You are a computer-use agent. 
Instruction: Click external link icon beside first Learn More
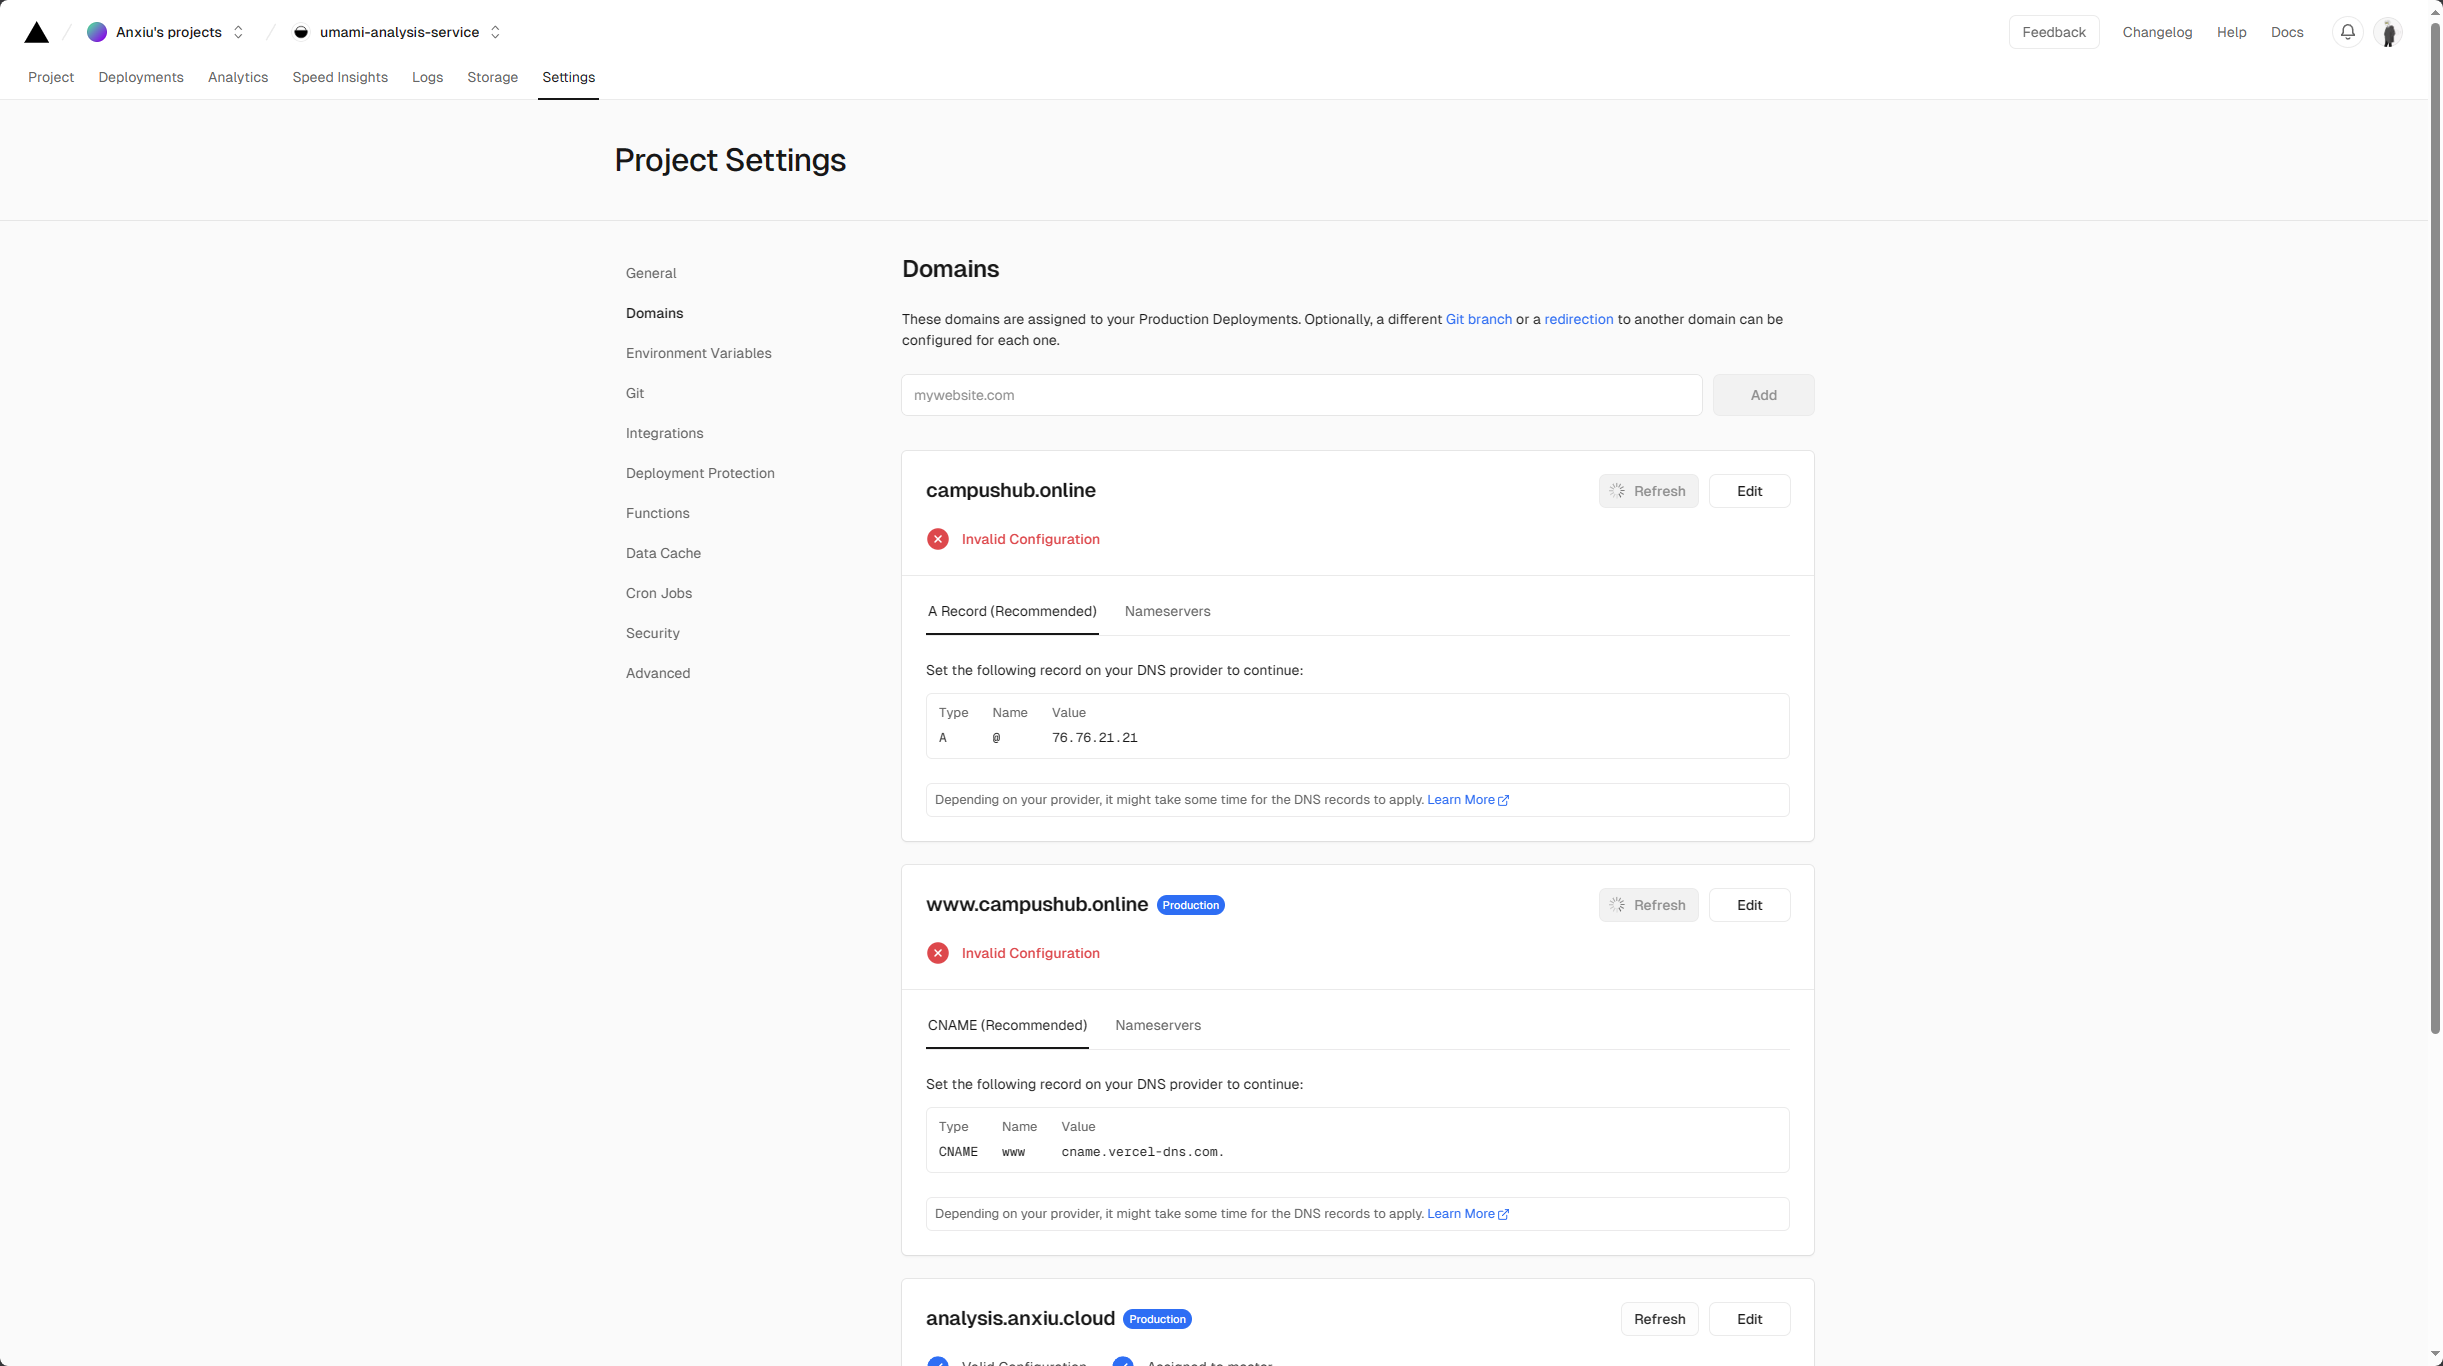click(1504, 800)
